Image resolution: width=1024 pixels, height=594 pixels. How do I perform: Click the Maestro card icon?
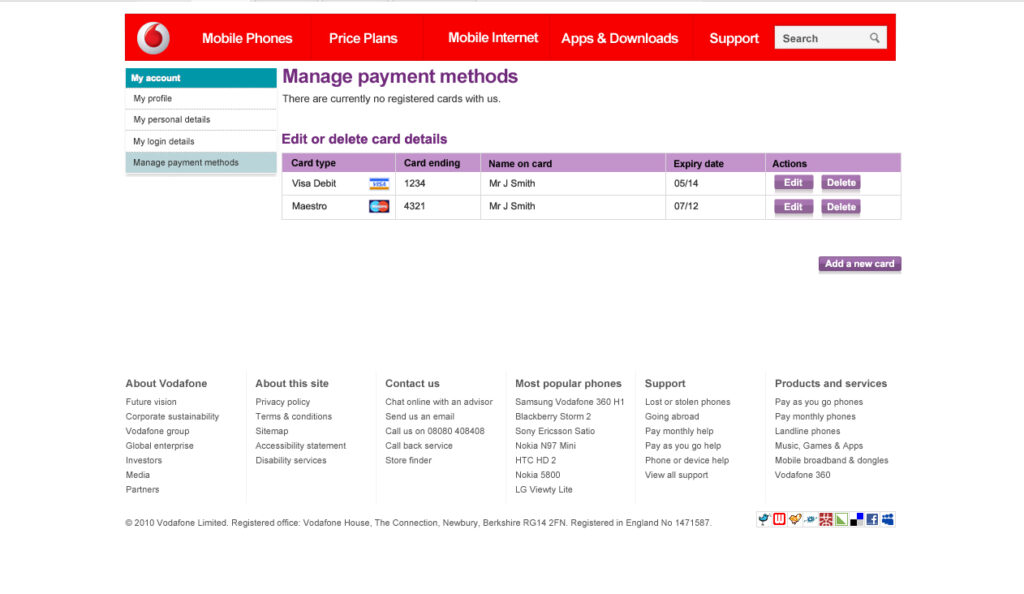pos(380,207)
